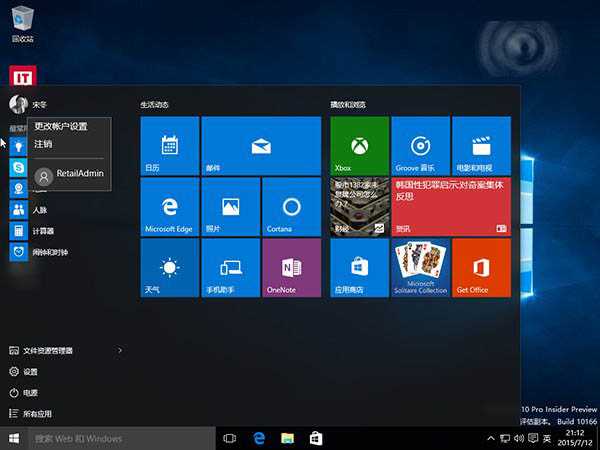Choose 注销 to sign out
The image size is (600, 450).
click(x=44, y=144)
